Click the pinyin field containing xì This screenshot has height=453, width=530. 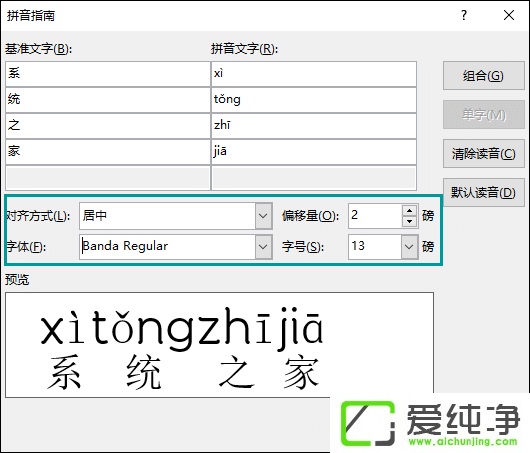pyautogui.click(x=314, y=74)
